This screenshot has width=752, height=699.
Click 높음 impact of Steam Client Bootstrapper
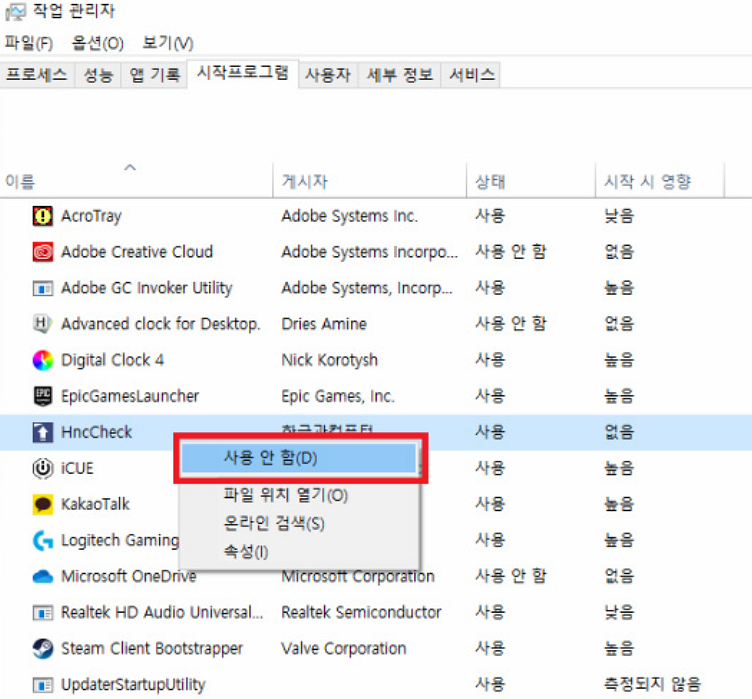point(619,649)
